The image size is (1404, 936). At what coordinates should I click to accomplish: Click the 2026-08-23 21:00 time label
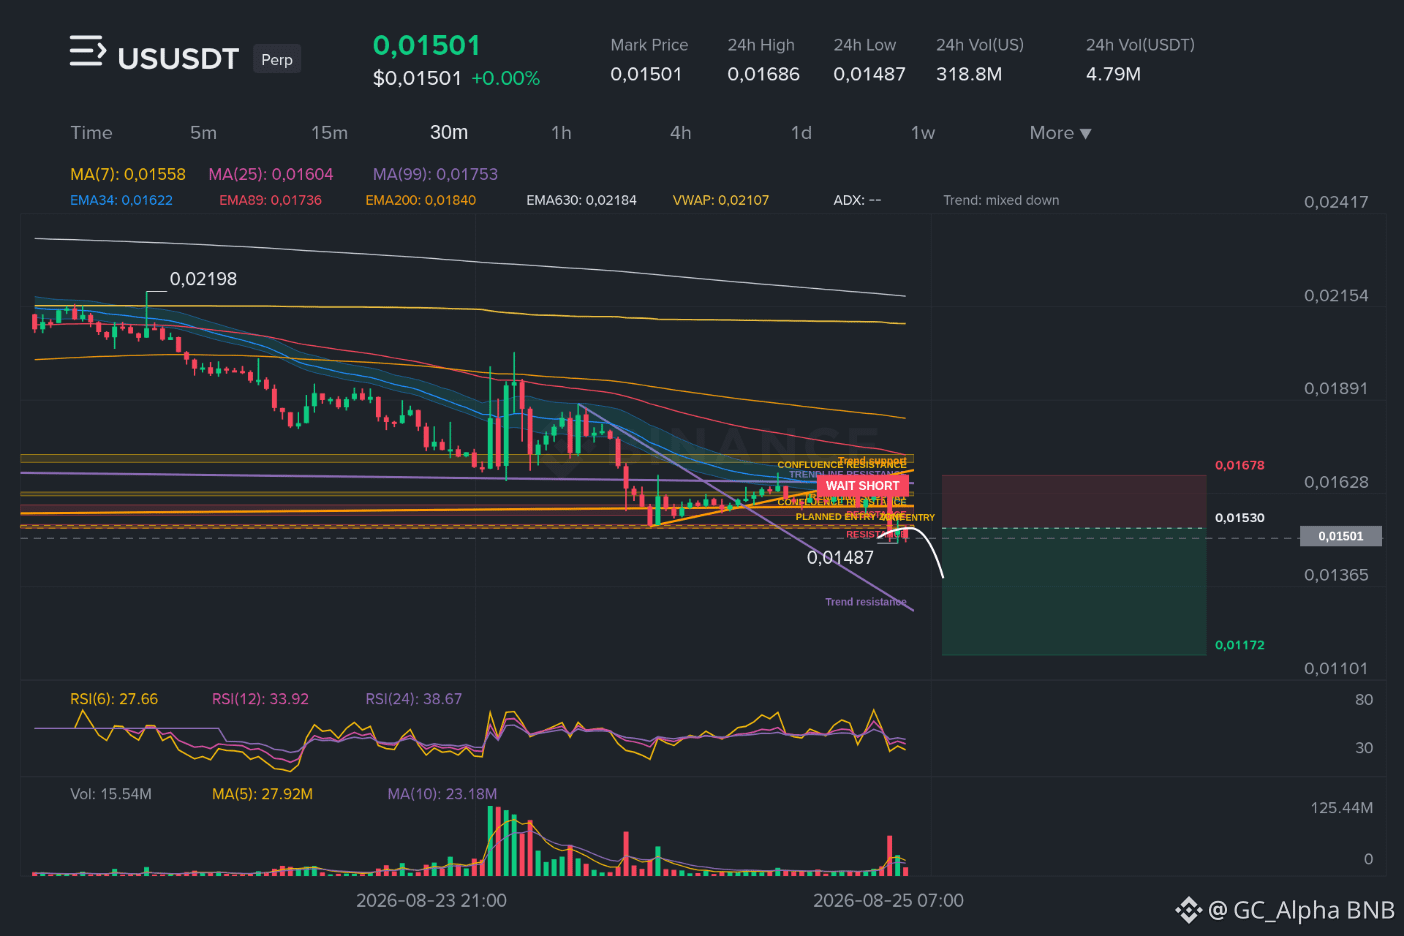[431, 901]
